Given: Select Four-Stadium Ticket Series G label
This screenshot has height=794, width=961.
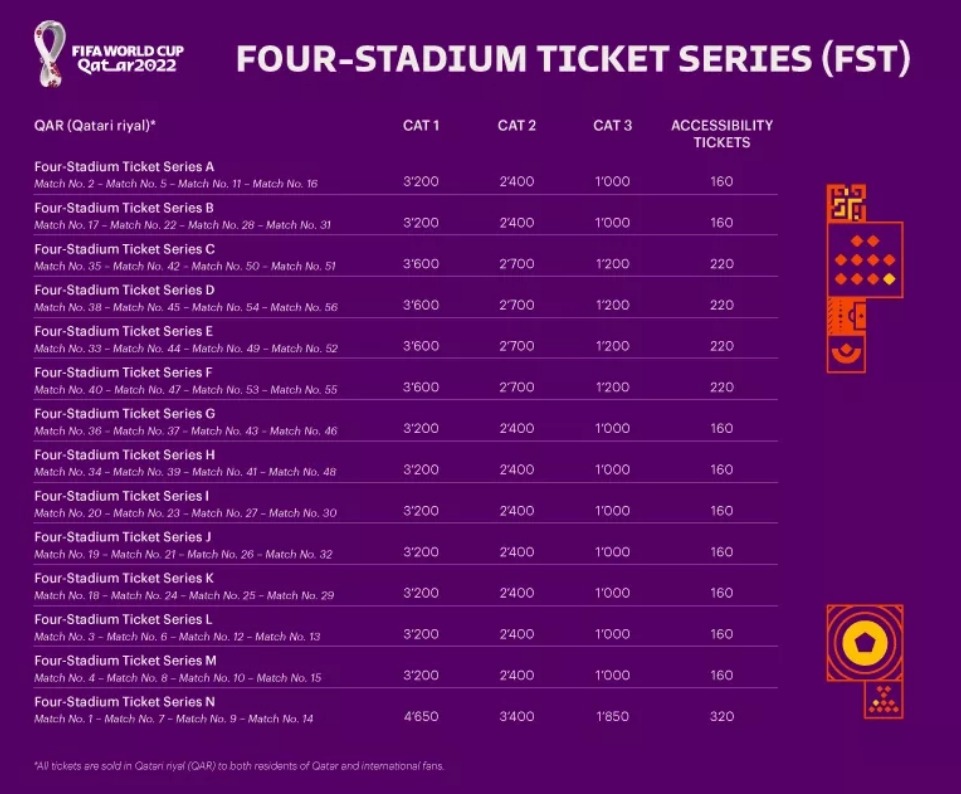Looking at the screenshot, I should click(x=124, y=413).
